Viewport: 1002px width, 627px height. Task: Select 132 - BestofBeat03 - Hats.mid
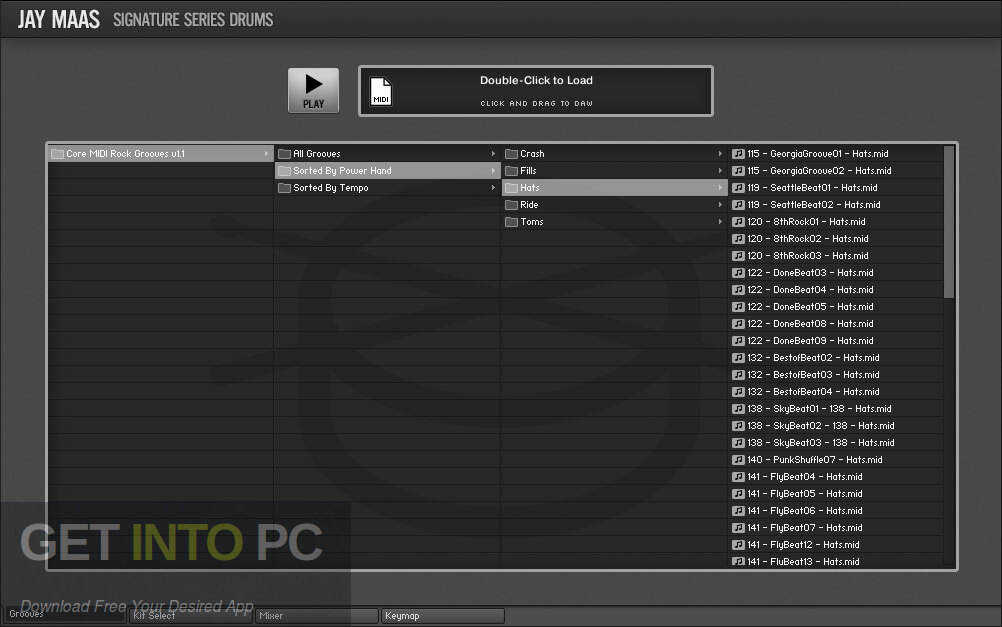(x=836, y=375)
